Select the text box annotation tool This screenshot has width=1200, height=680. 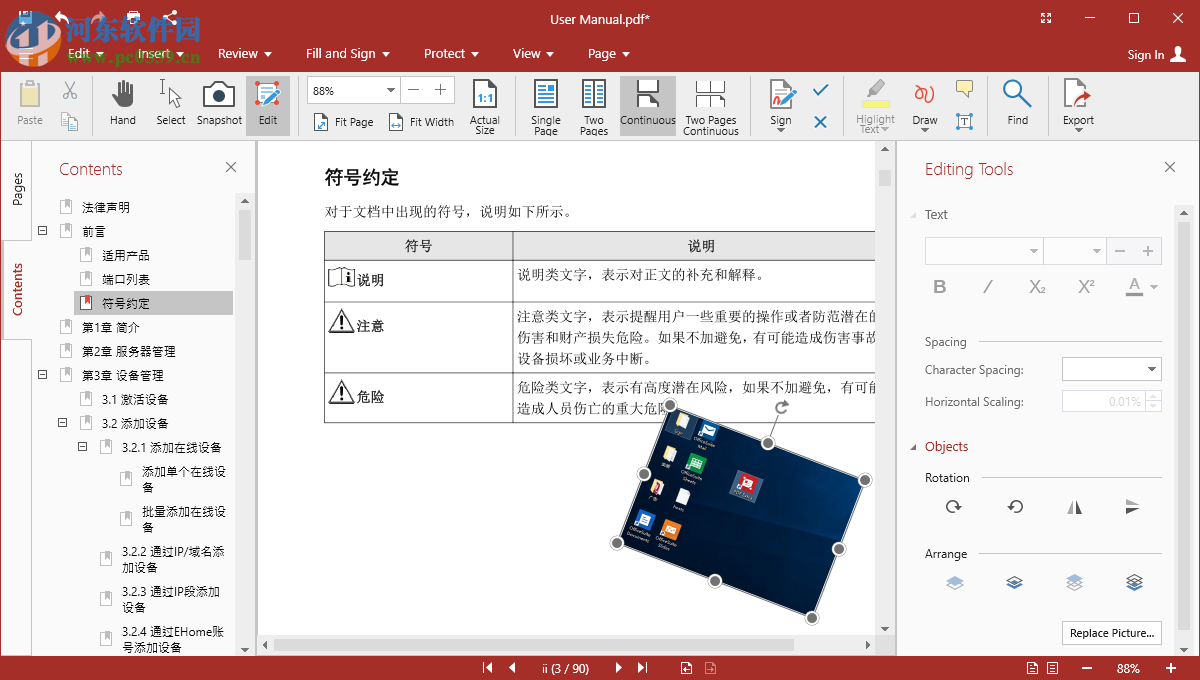coord(963,121)
